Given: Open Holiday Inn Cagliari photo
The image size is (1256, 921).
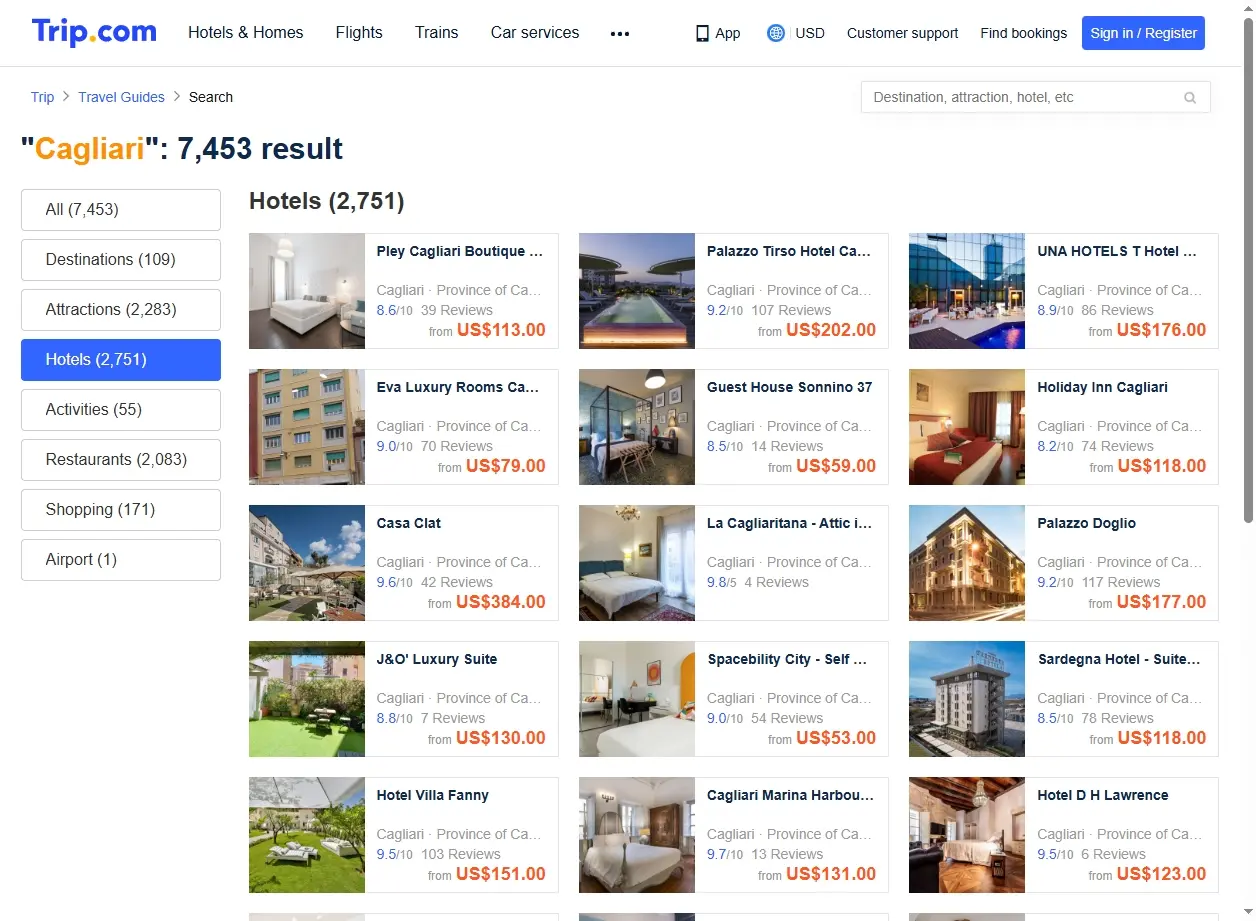Looking at the screenshot, I should (967, 427).
